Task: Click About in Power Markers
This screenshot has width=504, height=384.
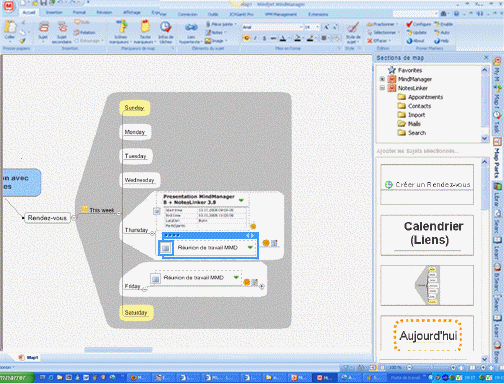Action: (416, 41)
